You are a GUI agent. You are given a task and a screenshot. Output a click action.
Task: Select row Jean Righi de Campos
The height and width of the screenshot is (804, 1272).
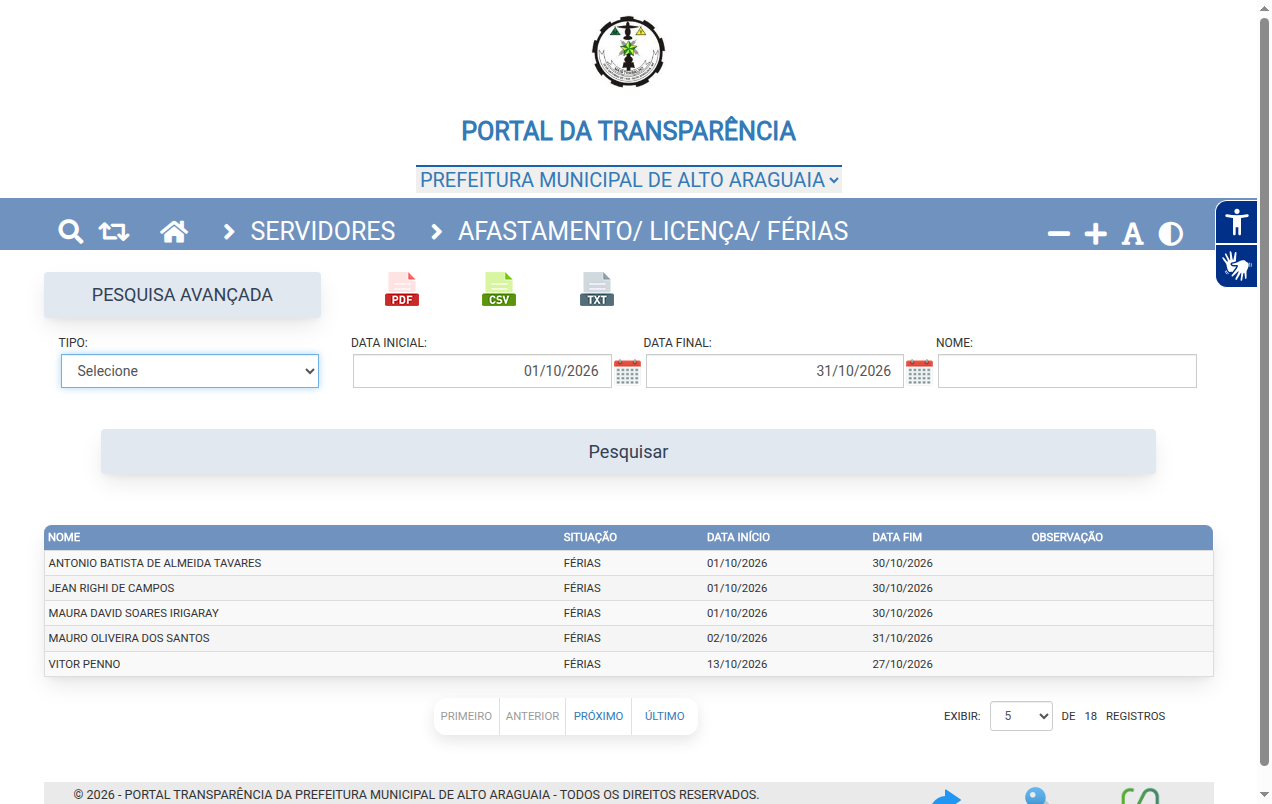pos(628,588)
